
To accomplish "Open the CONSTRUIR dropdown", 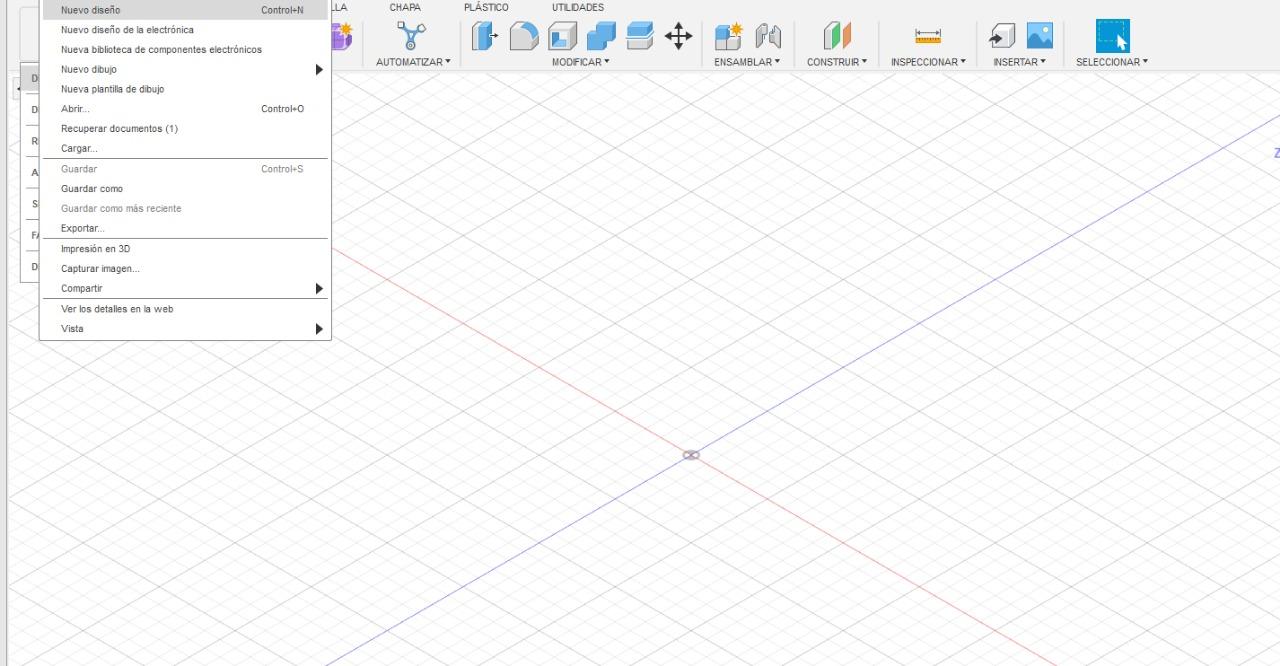I will [837, 62].
